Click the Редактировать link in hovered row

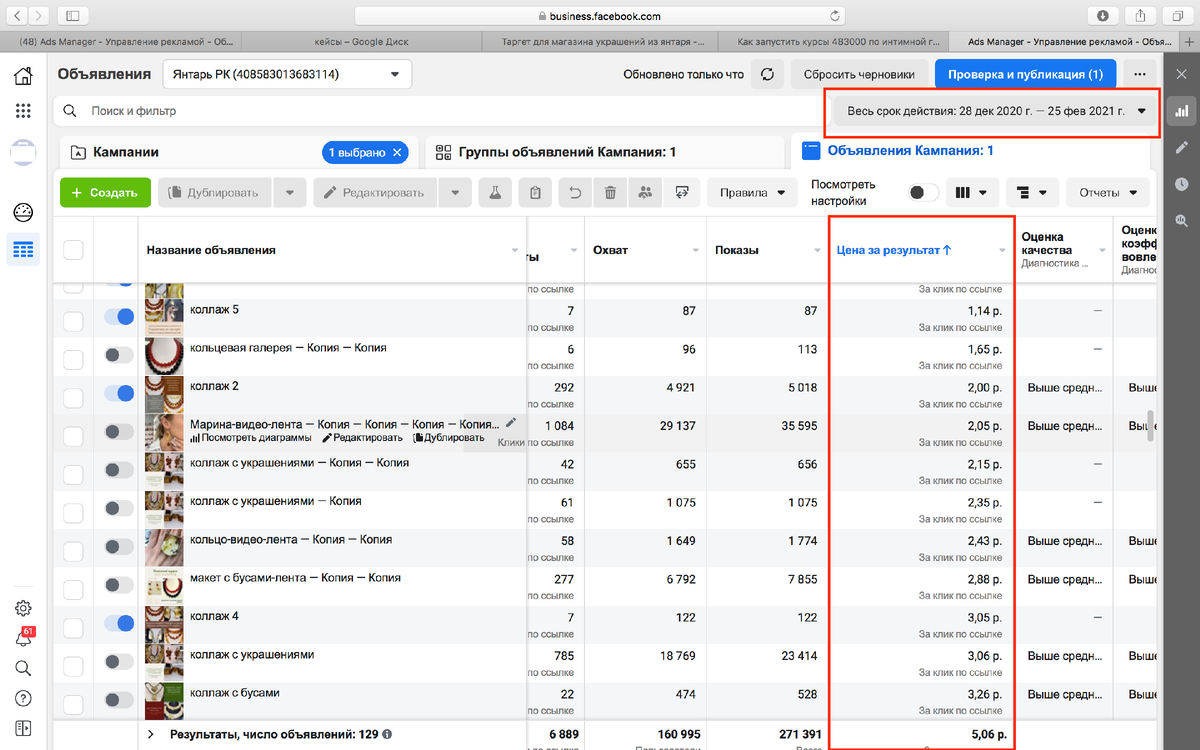(362, 438)
